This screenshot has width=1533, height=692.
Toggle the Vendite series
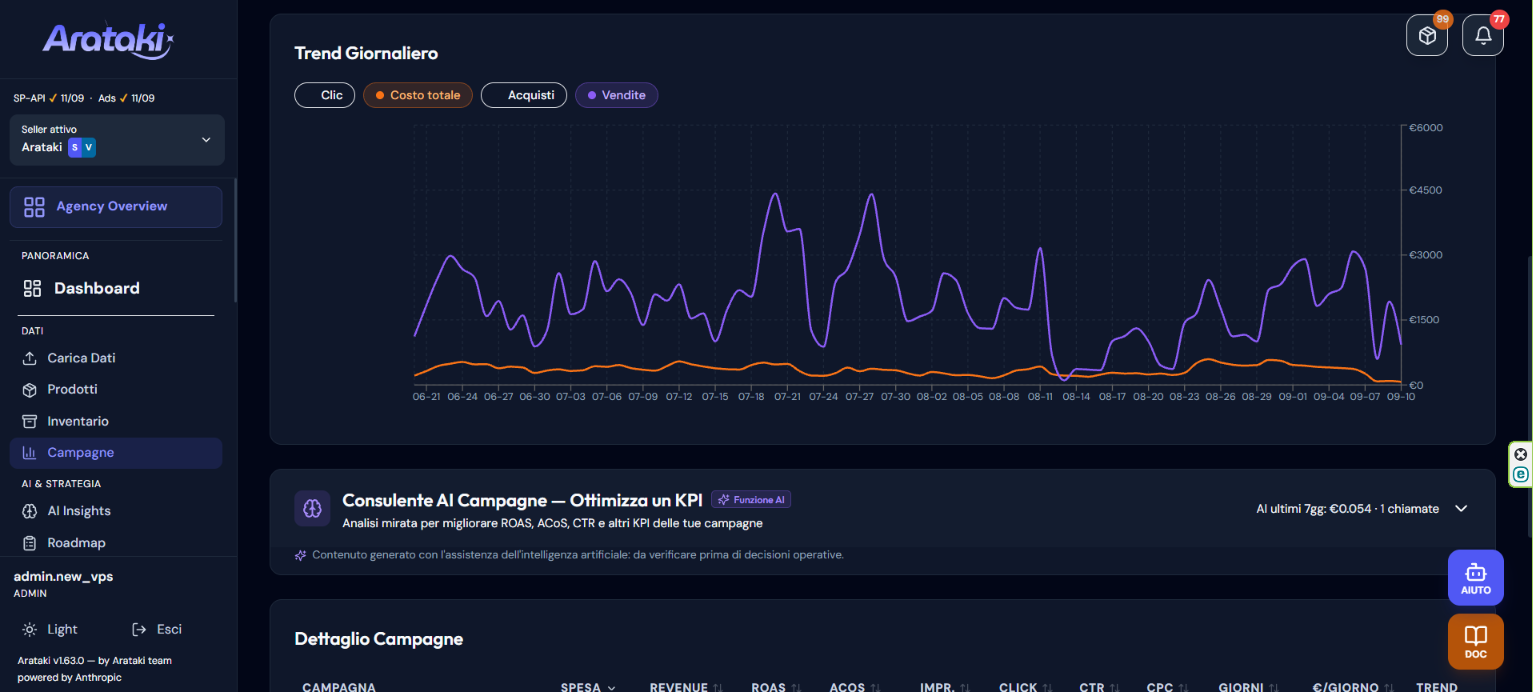click(x=616, y=95)
